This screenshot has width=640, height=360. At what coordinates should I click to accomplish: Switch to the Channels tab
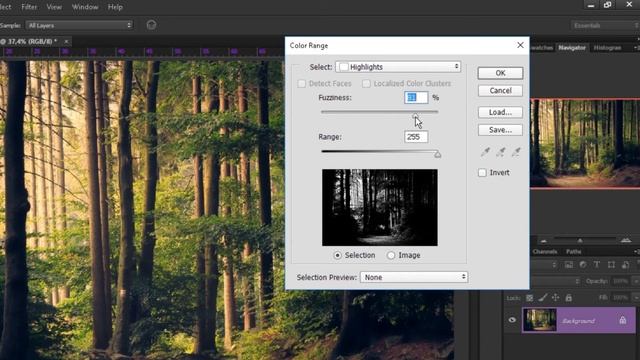pyautogui.click(x=545, y=251)
